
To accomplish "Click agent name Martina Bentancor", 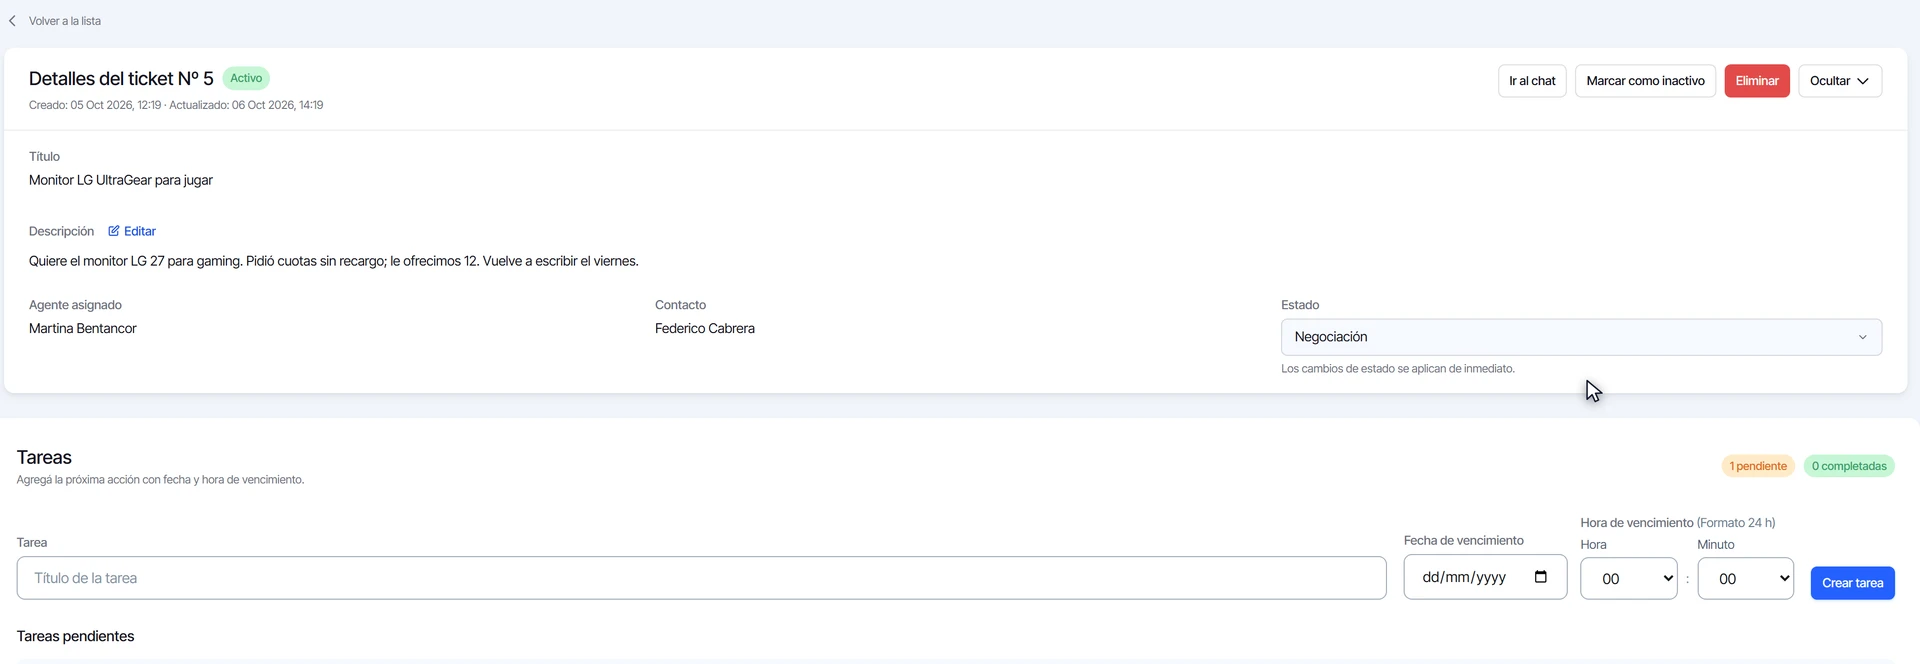I will [83, 328].
